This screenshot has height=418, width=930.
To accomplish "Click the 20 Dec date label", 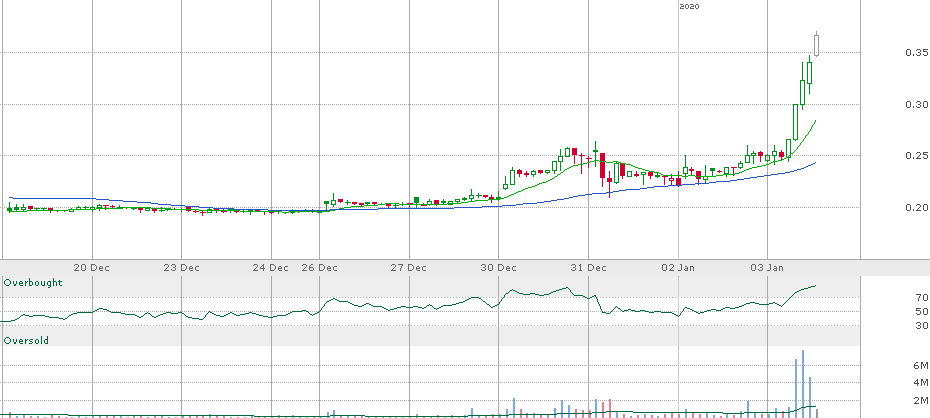I will pyautogui.click(x=93, y=267).
